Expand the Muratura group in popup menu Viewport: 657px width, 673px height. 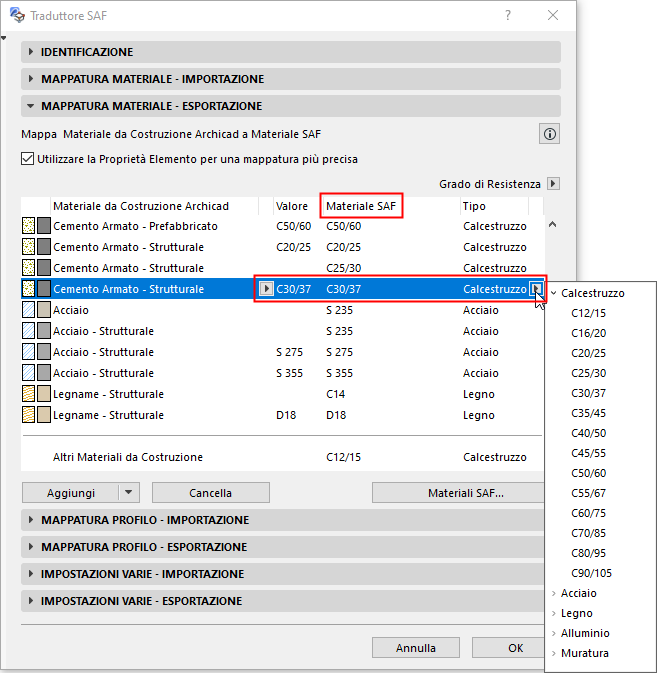point(554,653)
